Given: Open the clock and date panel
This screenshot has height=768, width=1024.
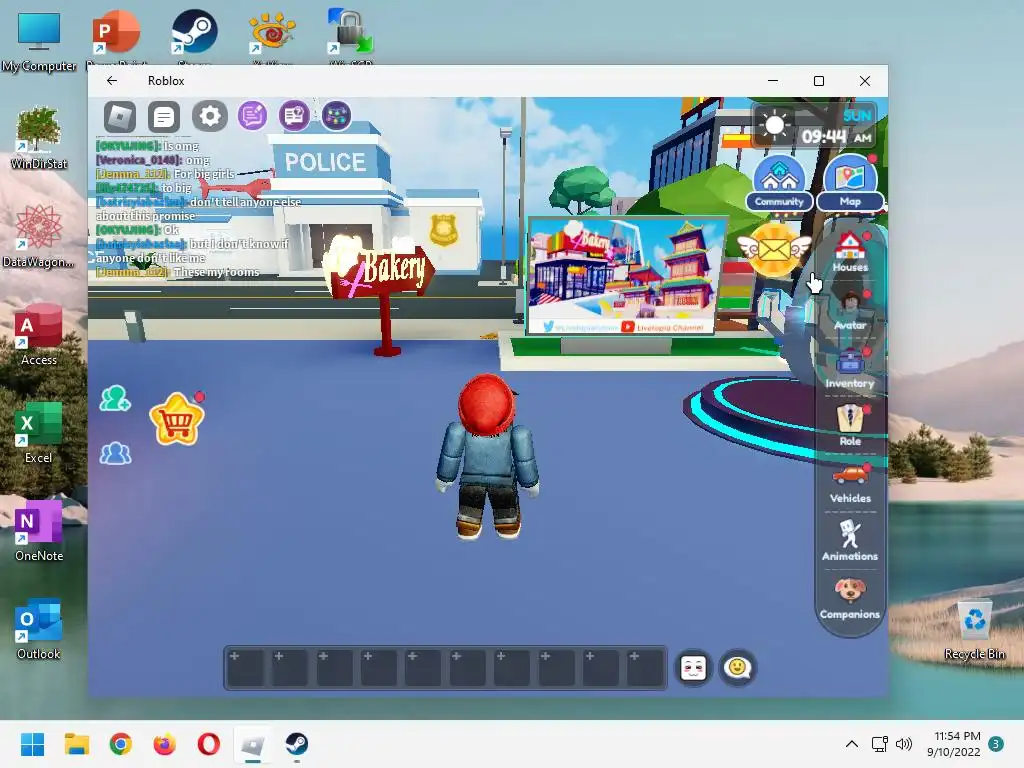Looking at the screenshot, I should coord(954,744).
